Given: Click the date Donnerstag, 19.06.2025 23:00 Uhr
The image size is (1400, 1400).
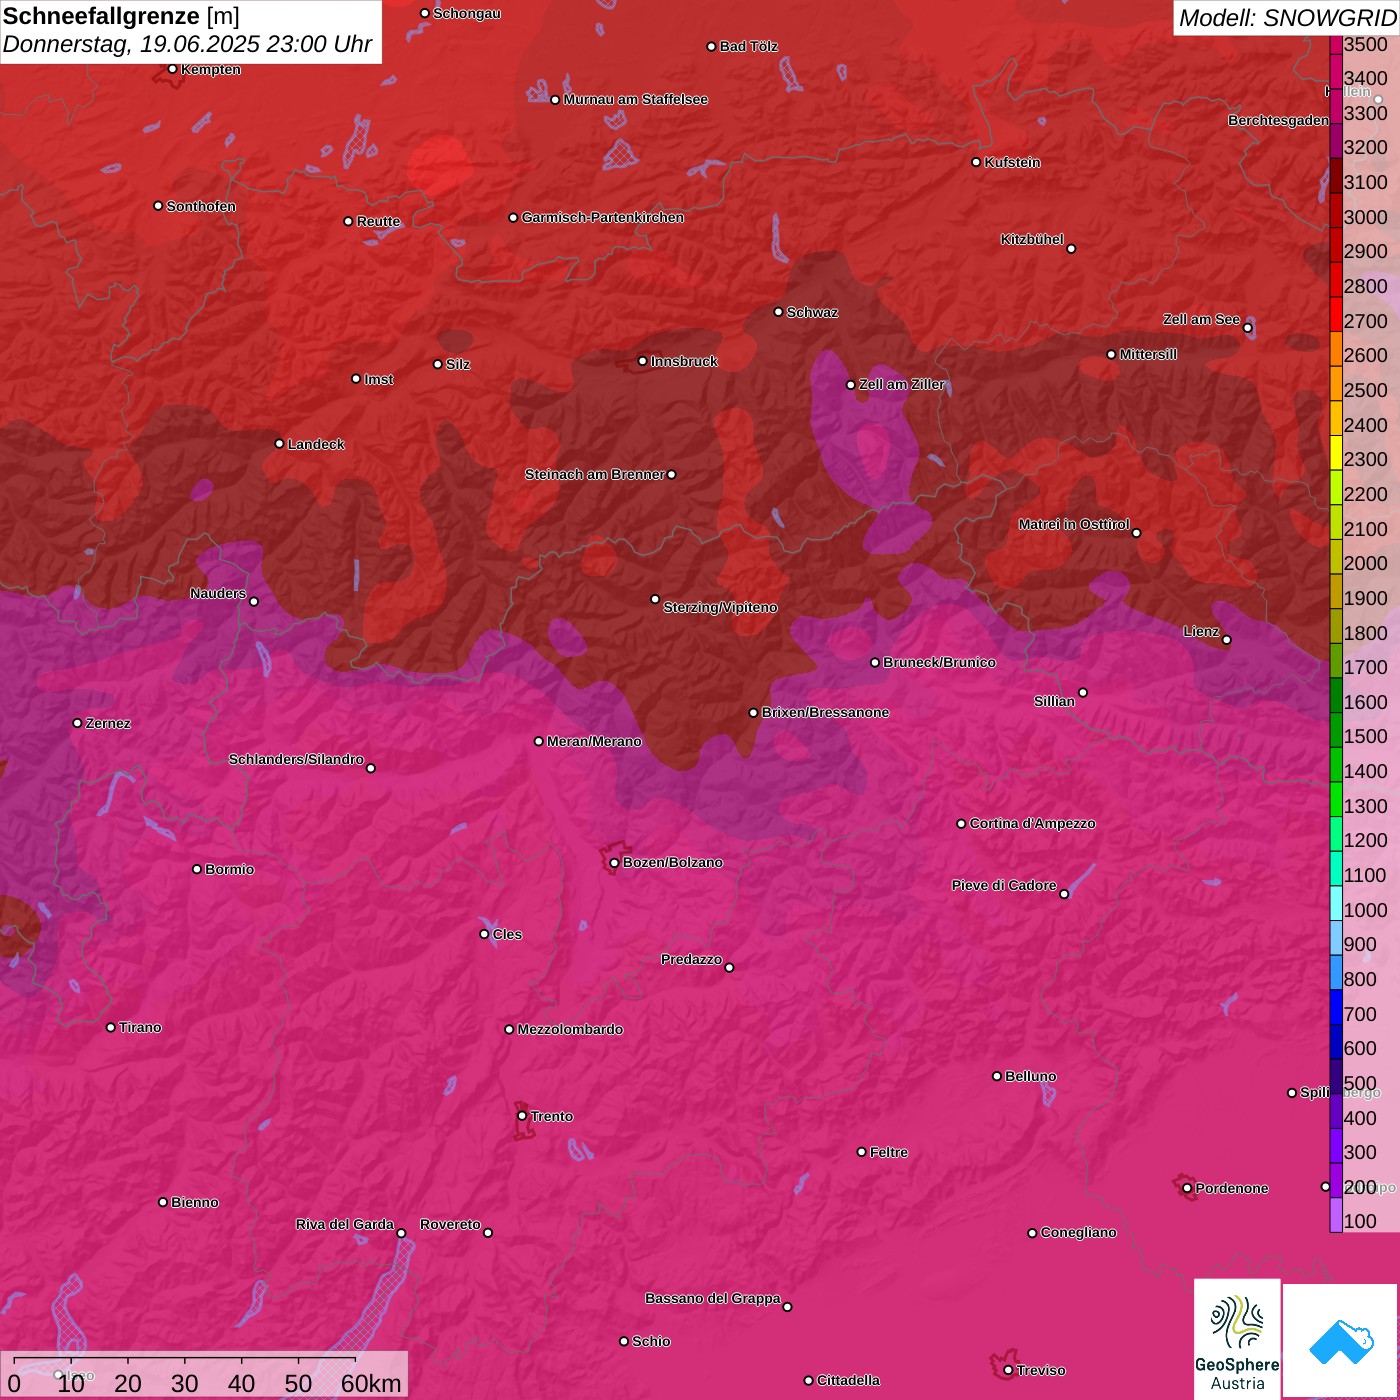Looking at the screenshot, I should pyautogui.click(x=187, y=44).
